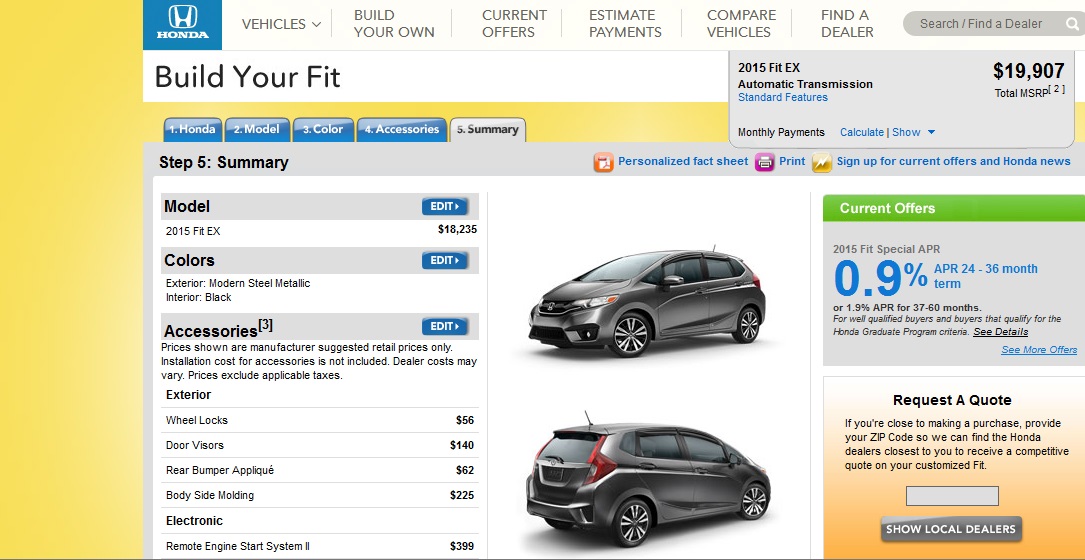Click the 0.9% APR offer text
This screenshot has height=560, width=1085.
click(880, 277)
